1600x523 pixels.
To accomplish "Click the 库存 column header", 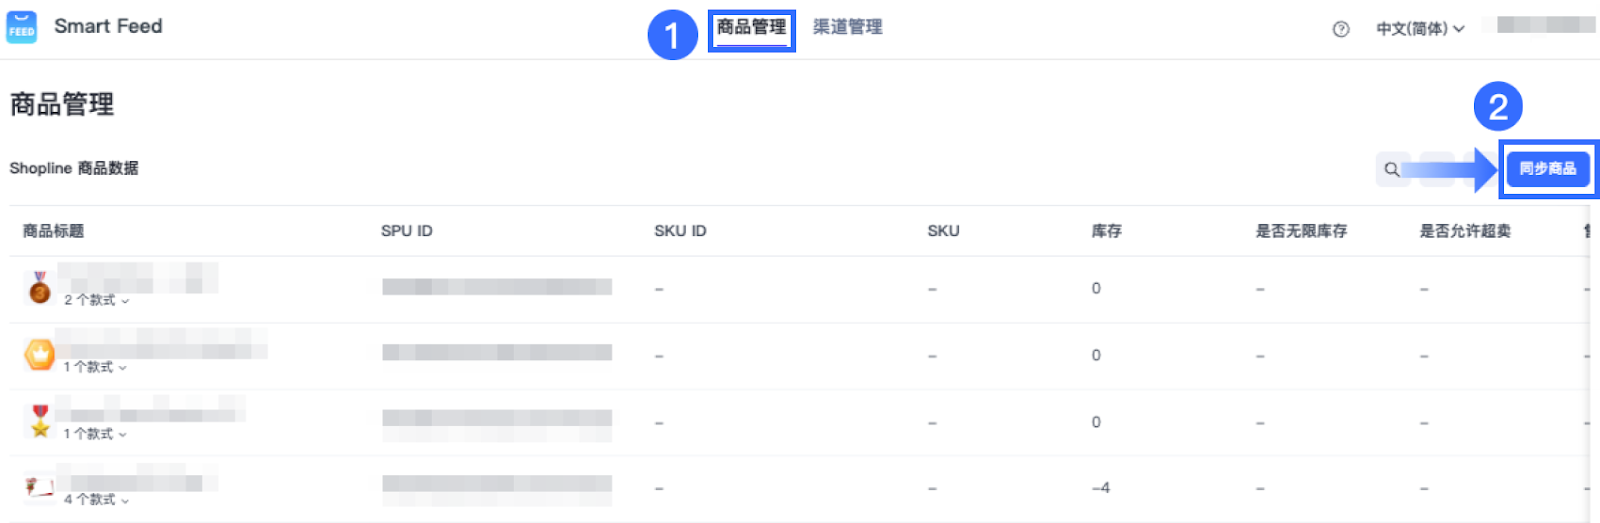I will pos(1106,231).
